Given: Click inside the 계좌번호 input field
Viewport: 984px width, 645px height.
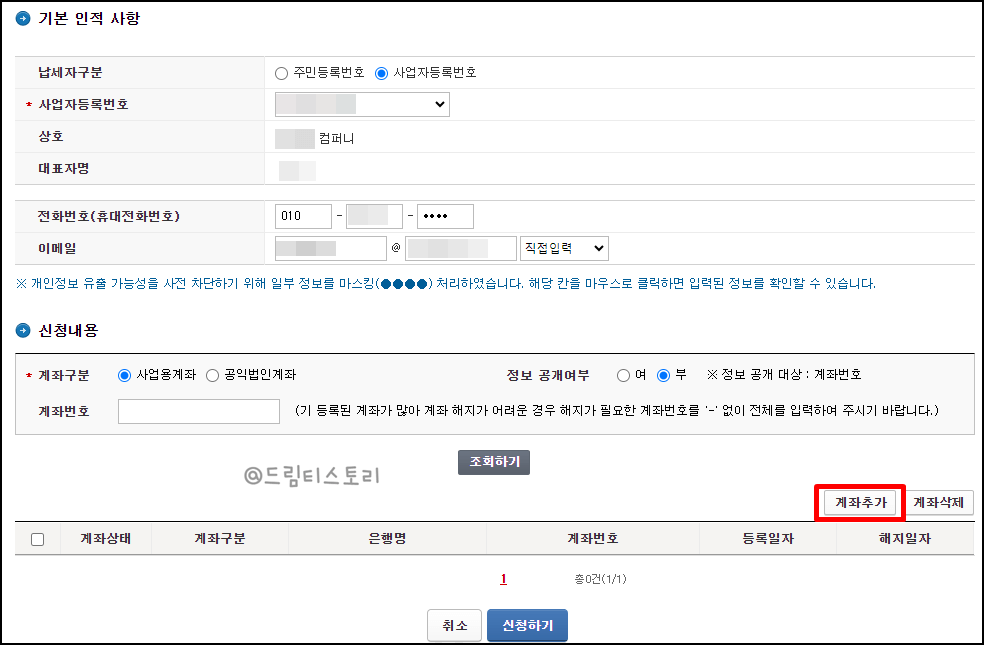Looking at the screenshot, I should point(198,411).
